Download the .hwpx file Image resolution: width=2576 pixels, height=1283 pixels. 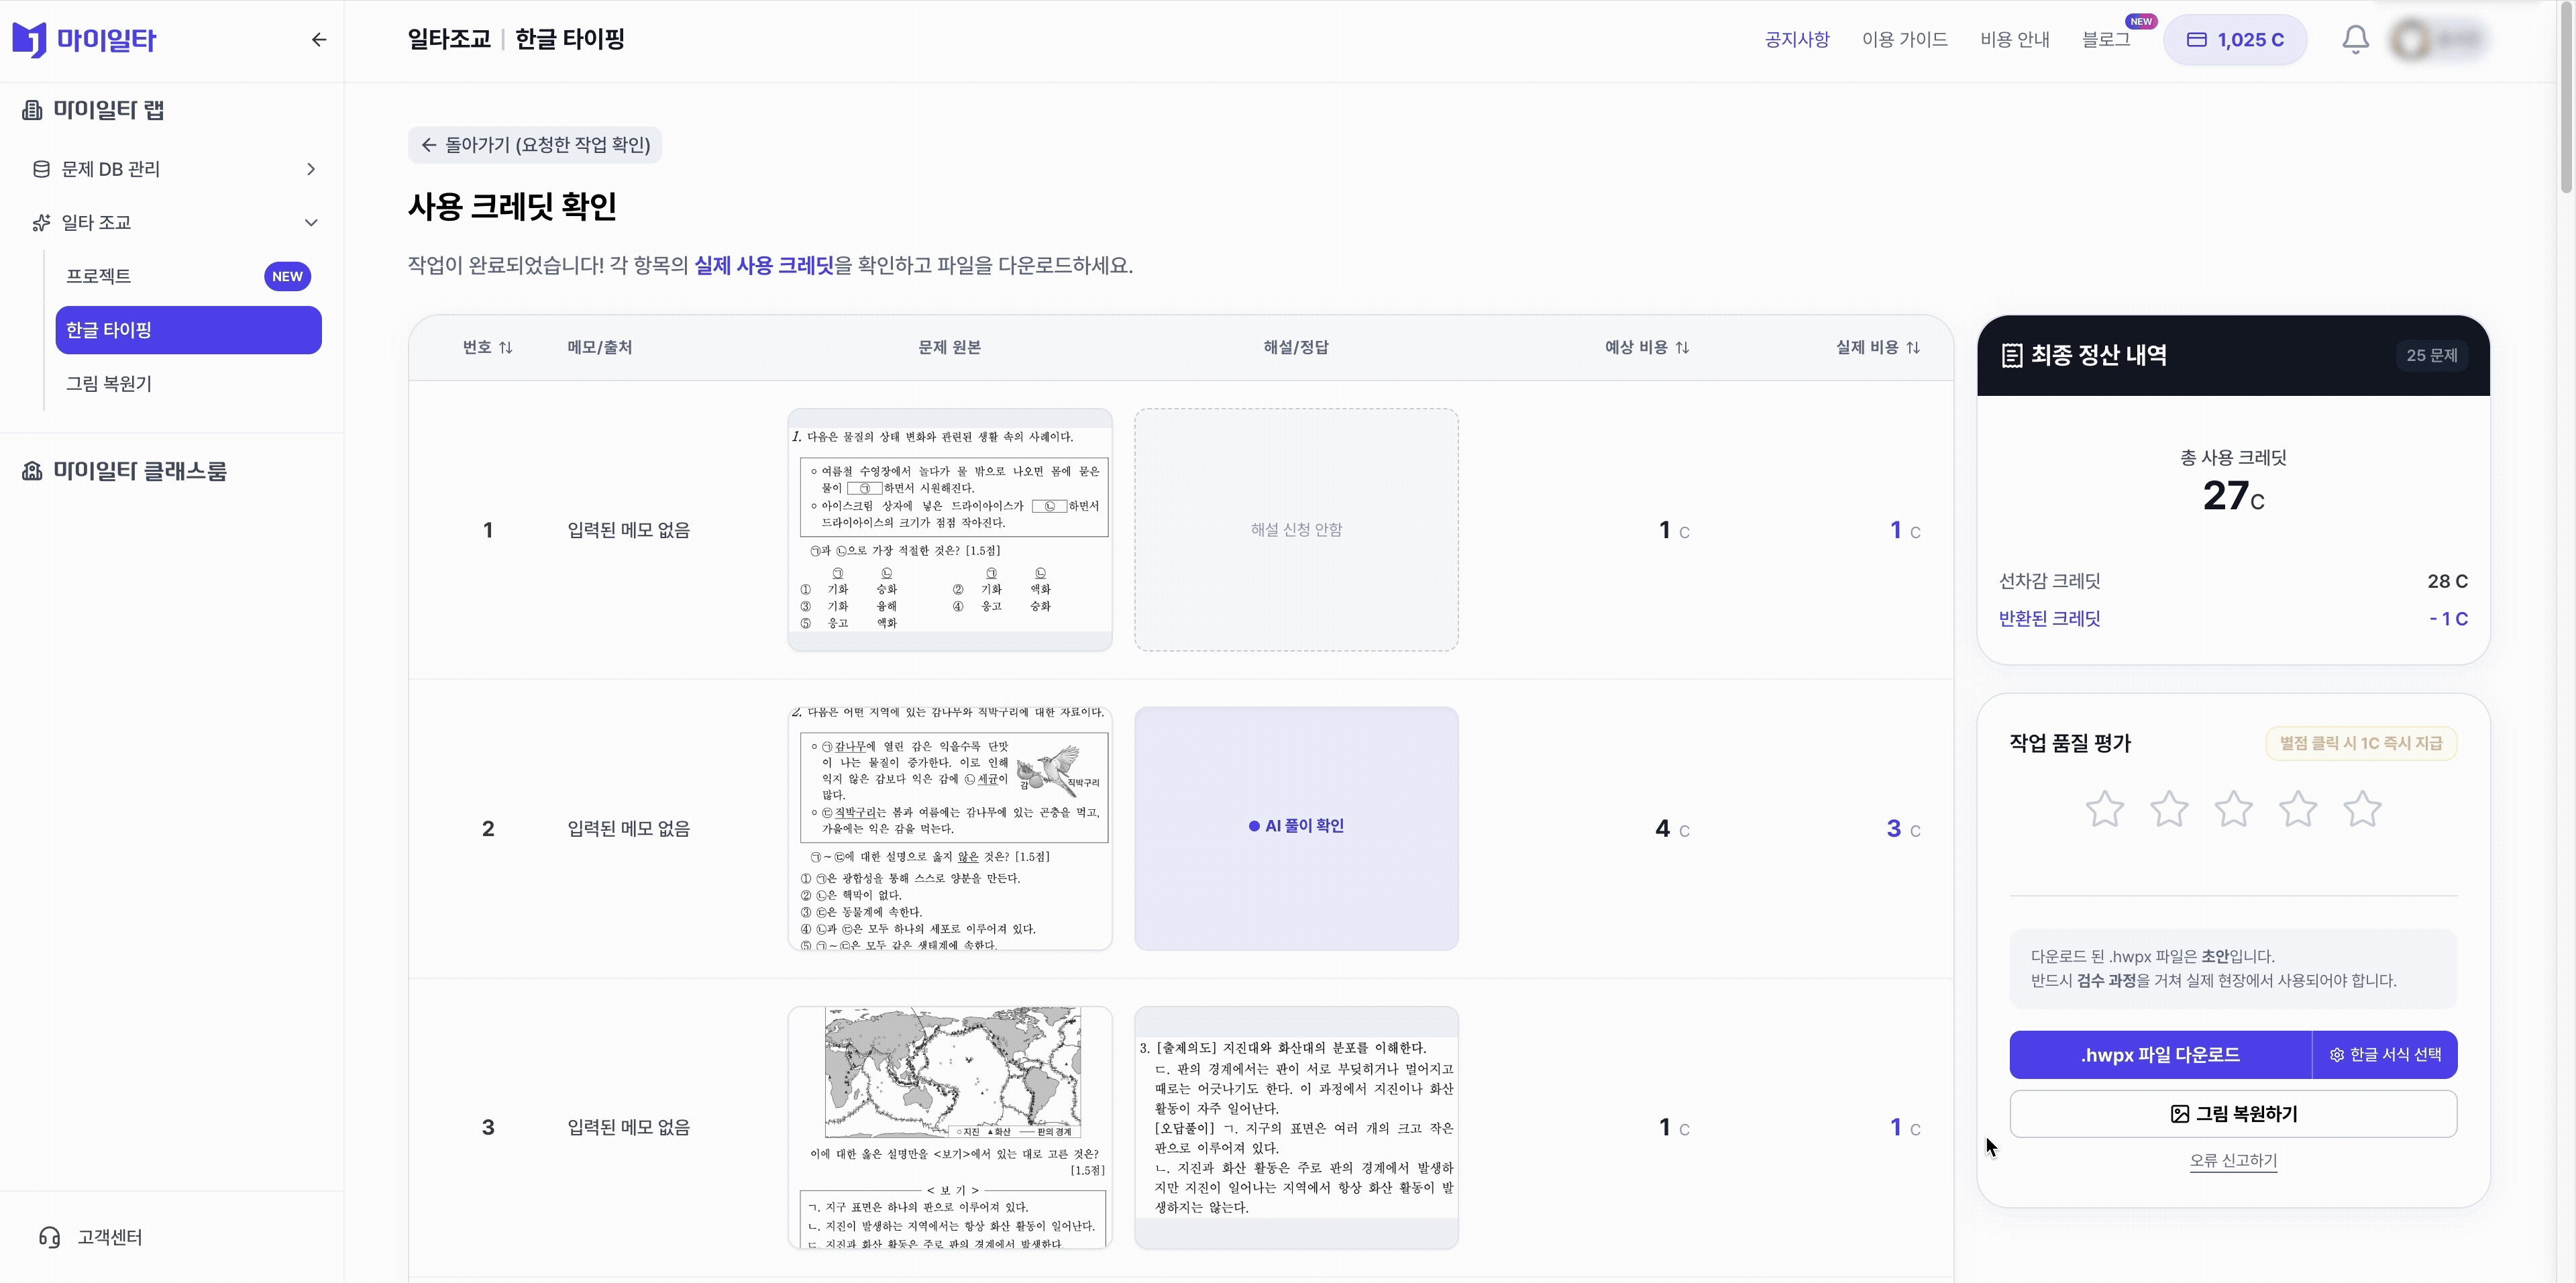pyautogui.click(x=2160, y=1055)
